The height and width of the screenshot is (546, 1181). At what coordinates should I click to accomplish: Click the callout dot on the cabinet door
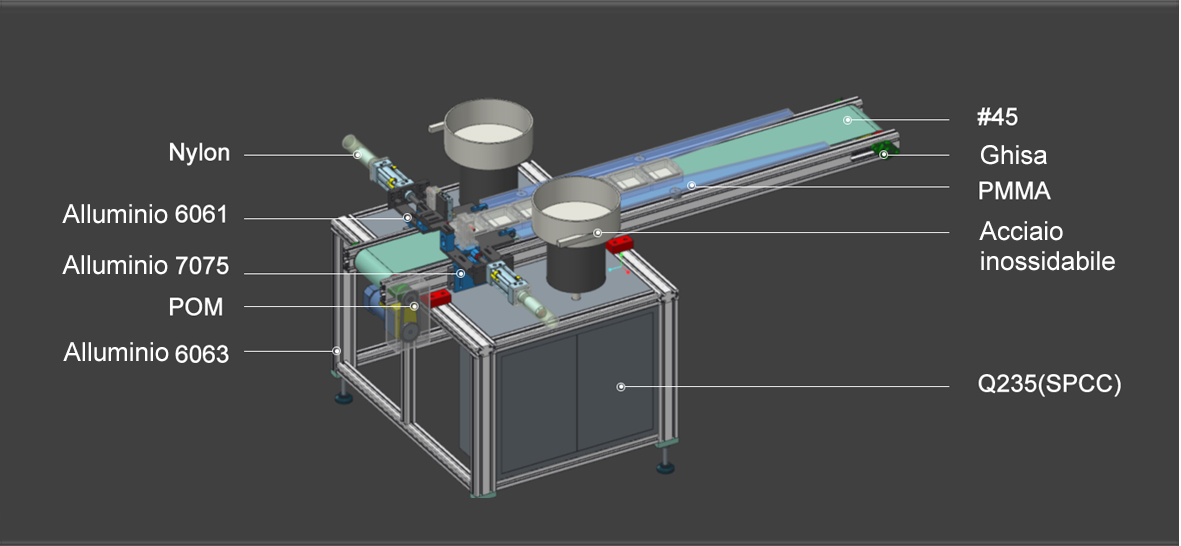(620, 386)
